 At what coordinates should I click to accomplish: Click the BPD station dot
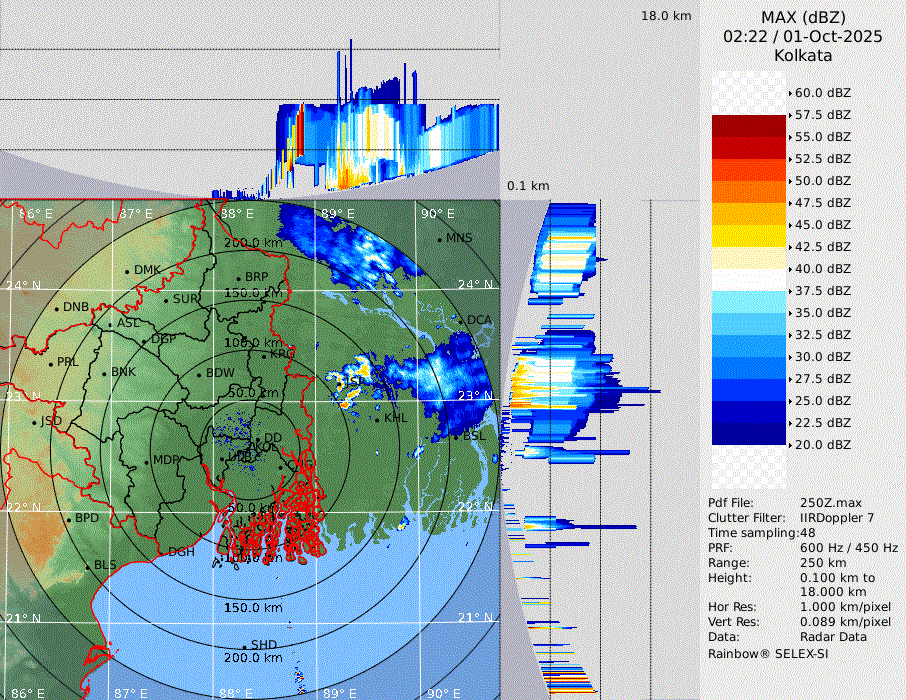69,519
